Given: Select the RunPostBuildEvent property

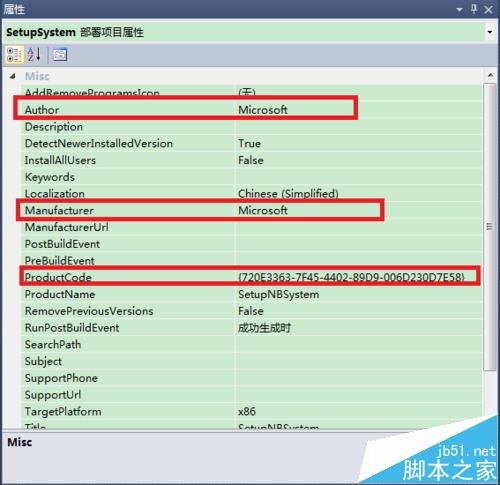Looking at the screenshot, I should (x=72, y=328).
